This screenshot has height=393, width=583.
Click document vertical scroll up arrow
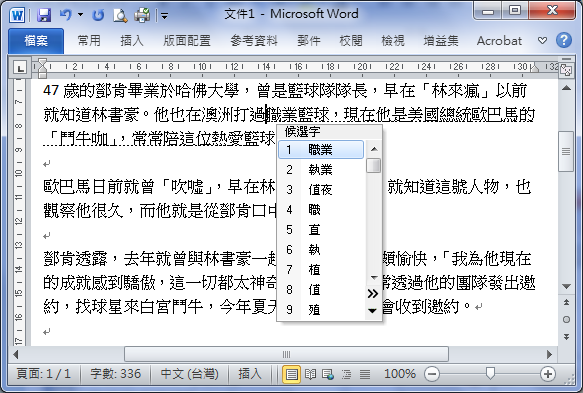[x=566, y=88]
